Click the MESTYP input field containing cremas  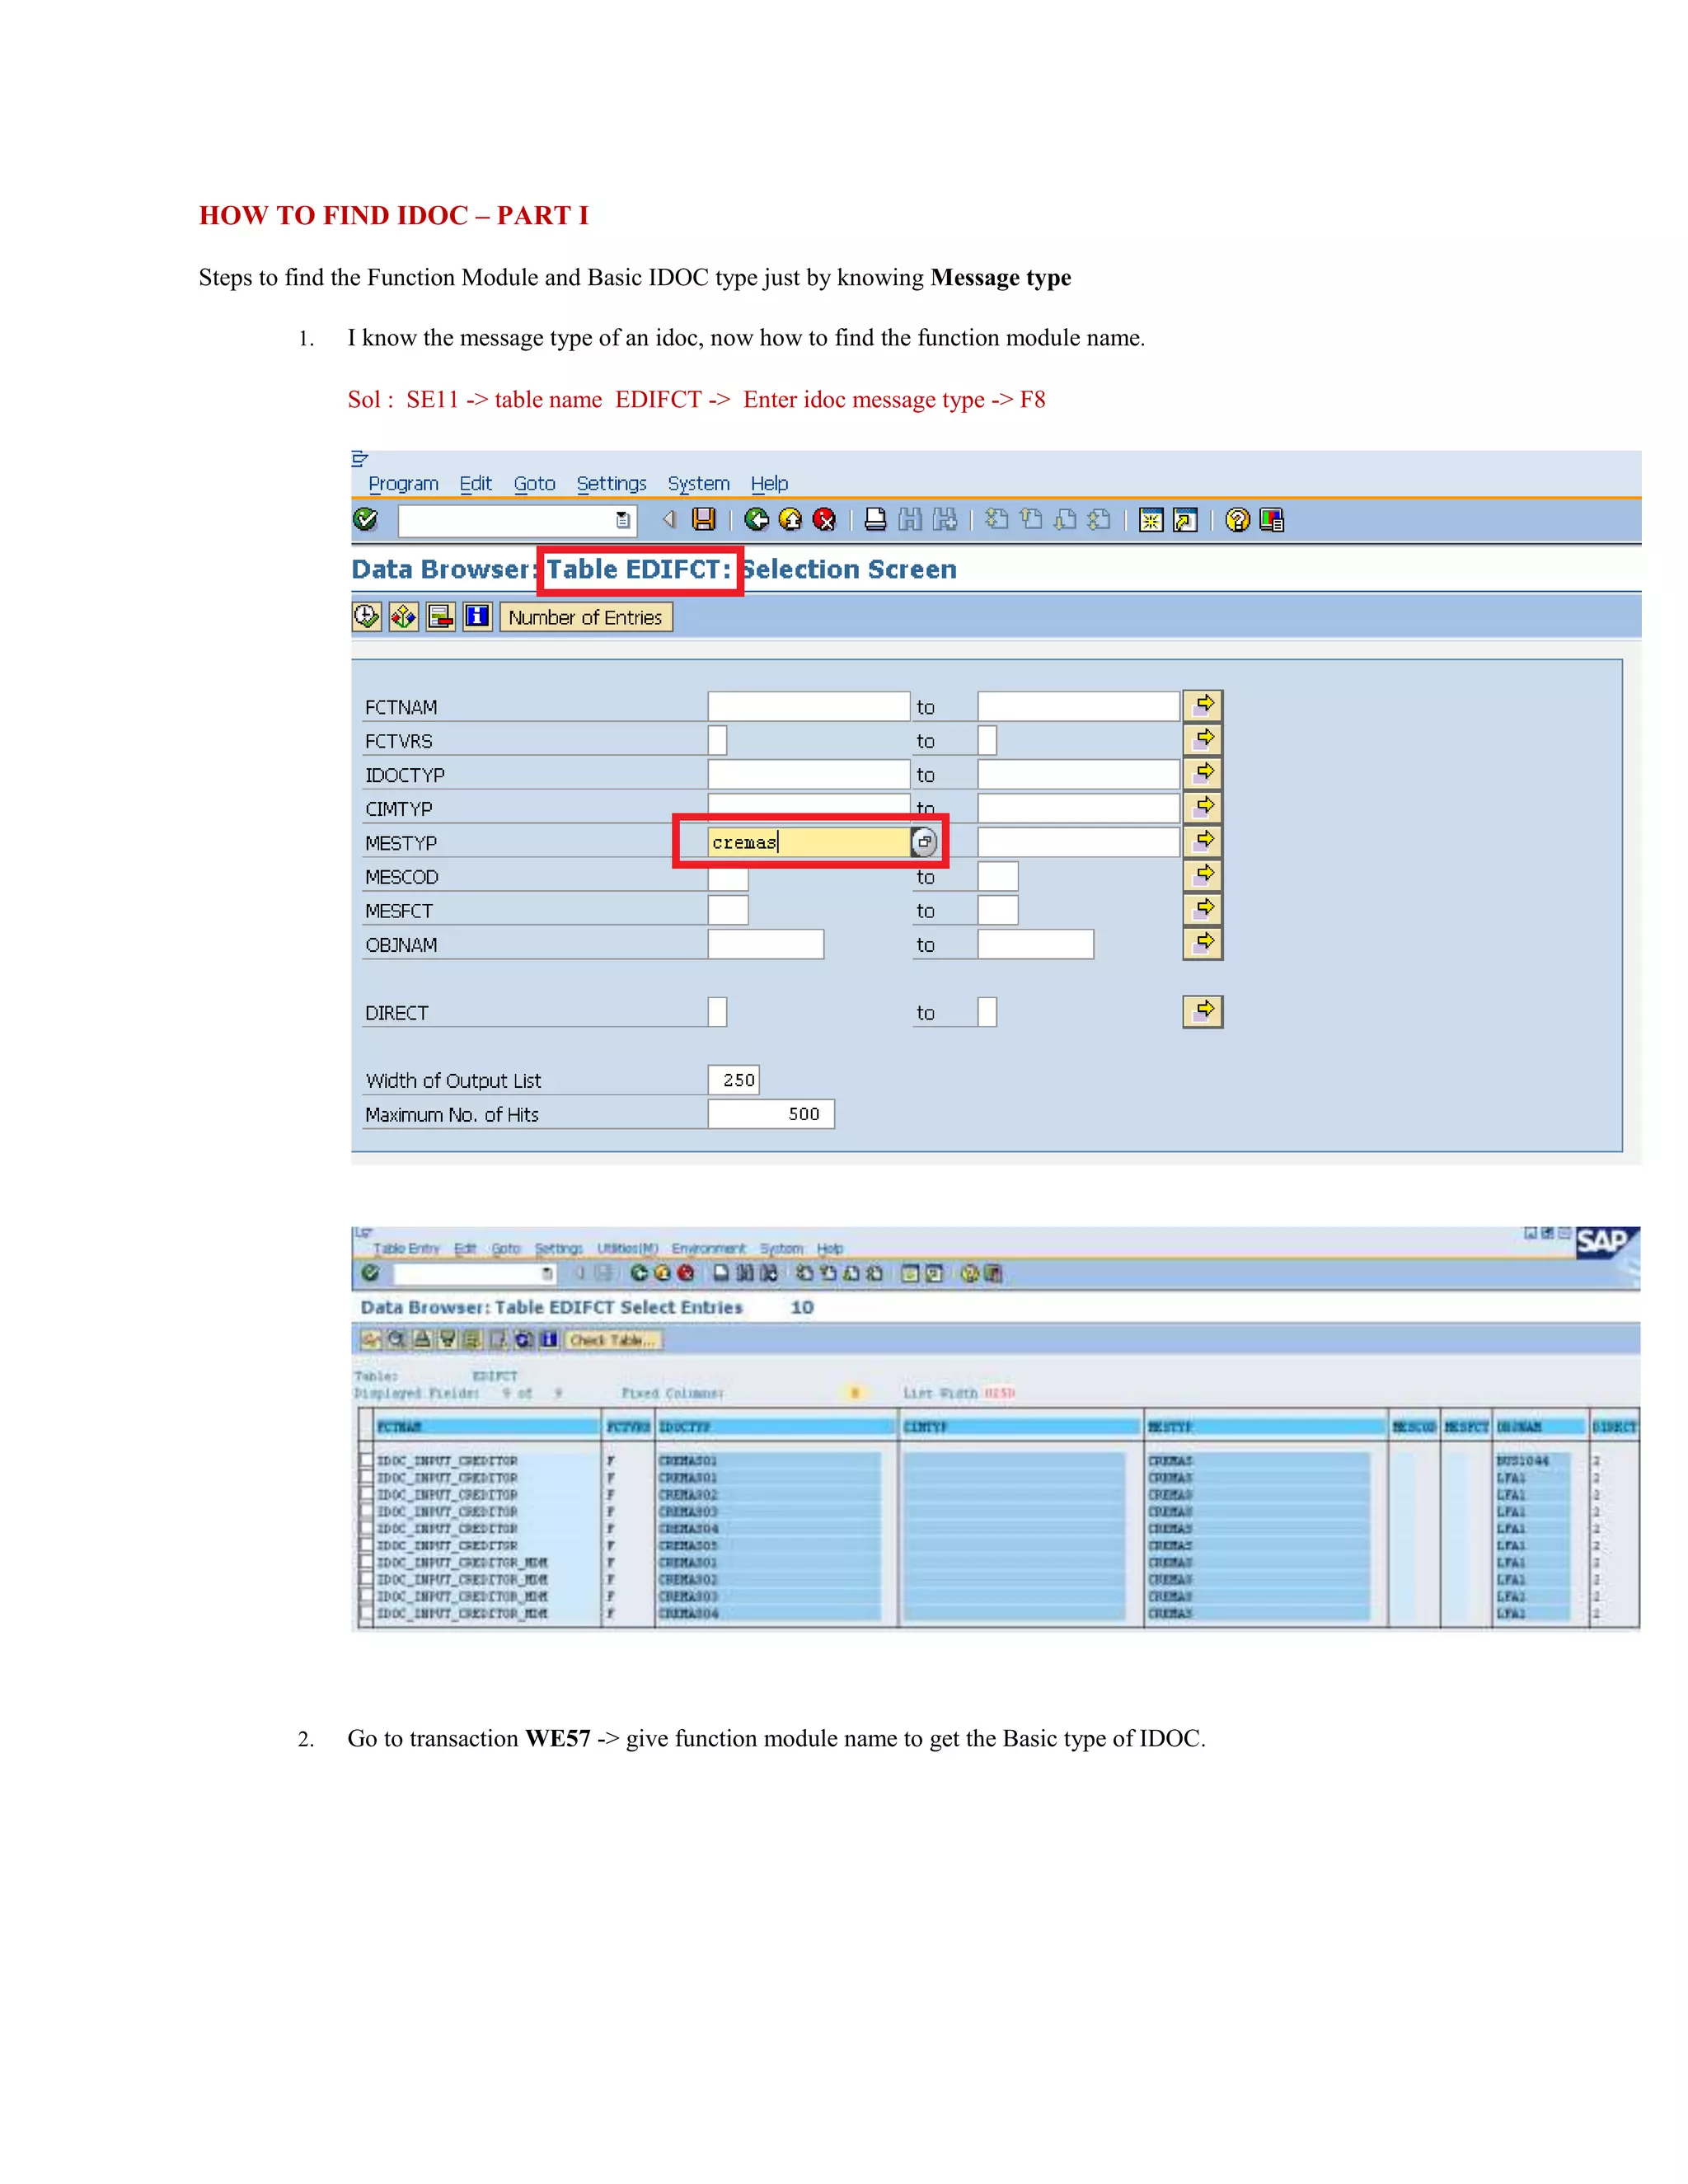pos(808,842)
